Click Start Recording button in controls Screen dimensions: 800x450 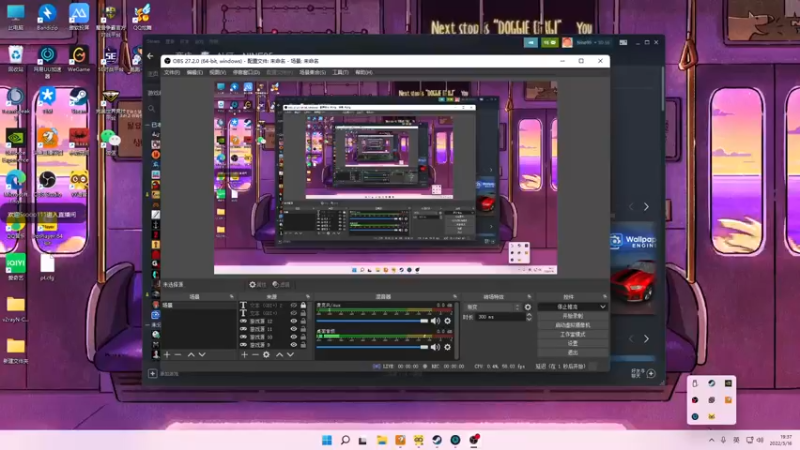(x=572, y=316)
